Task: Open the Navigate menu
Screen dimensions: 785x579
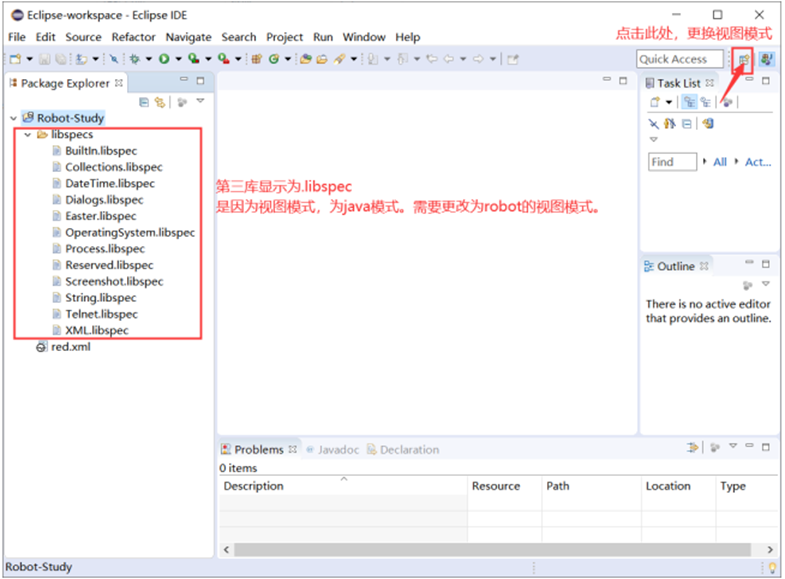Action: tap(188, 37)
